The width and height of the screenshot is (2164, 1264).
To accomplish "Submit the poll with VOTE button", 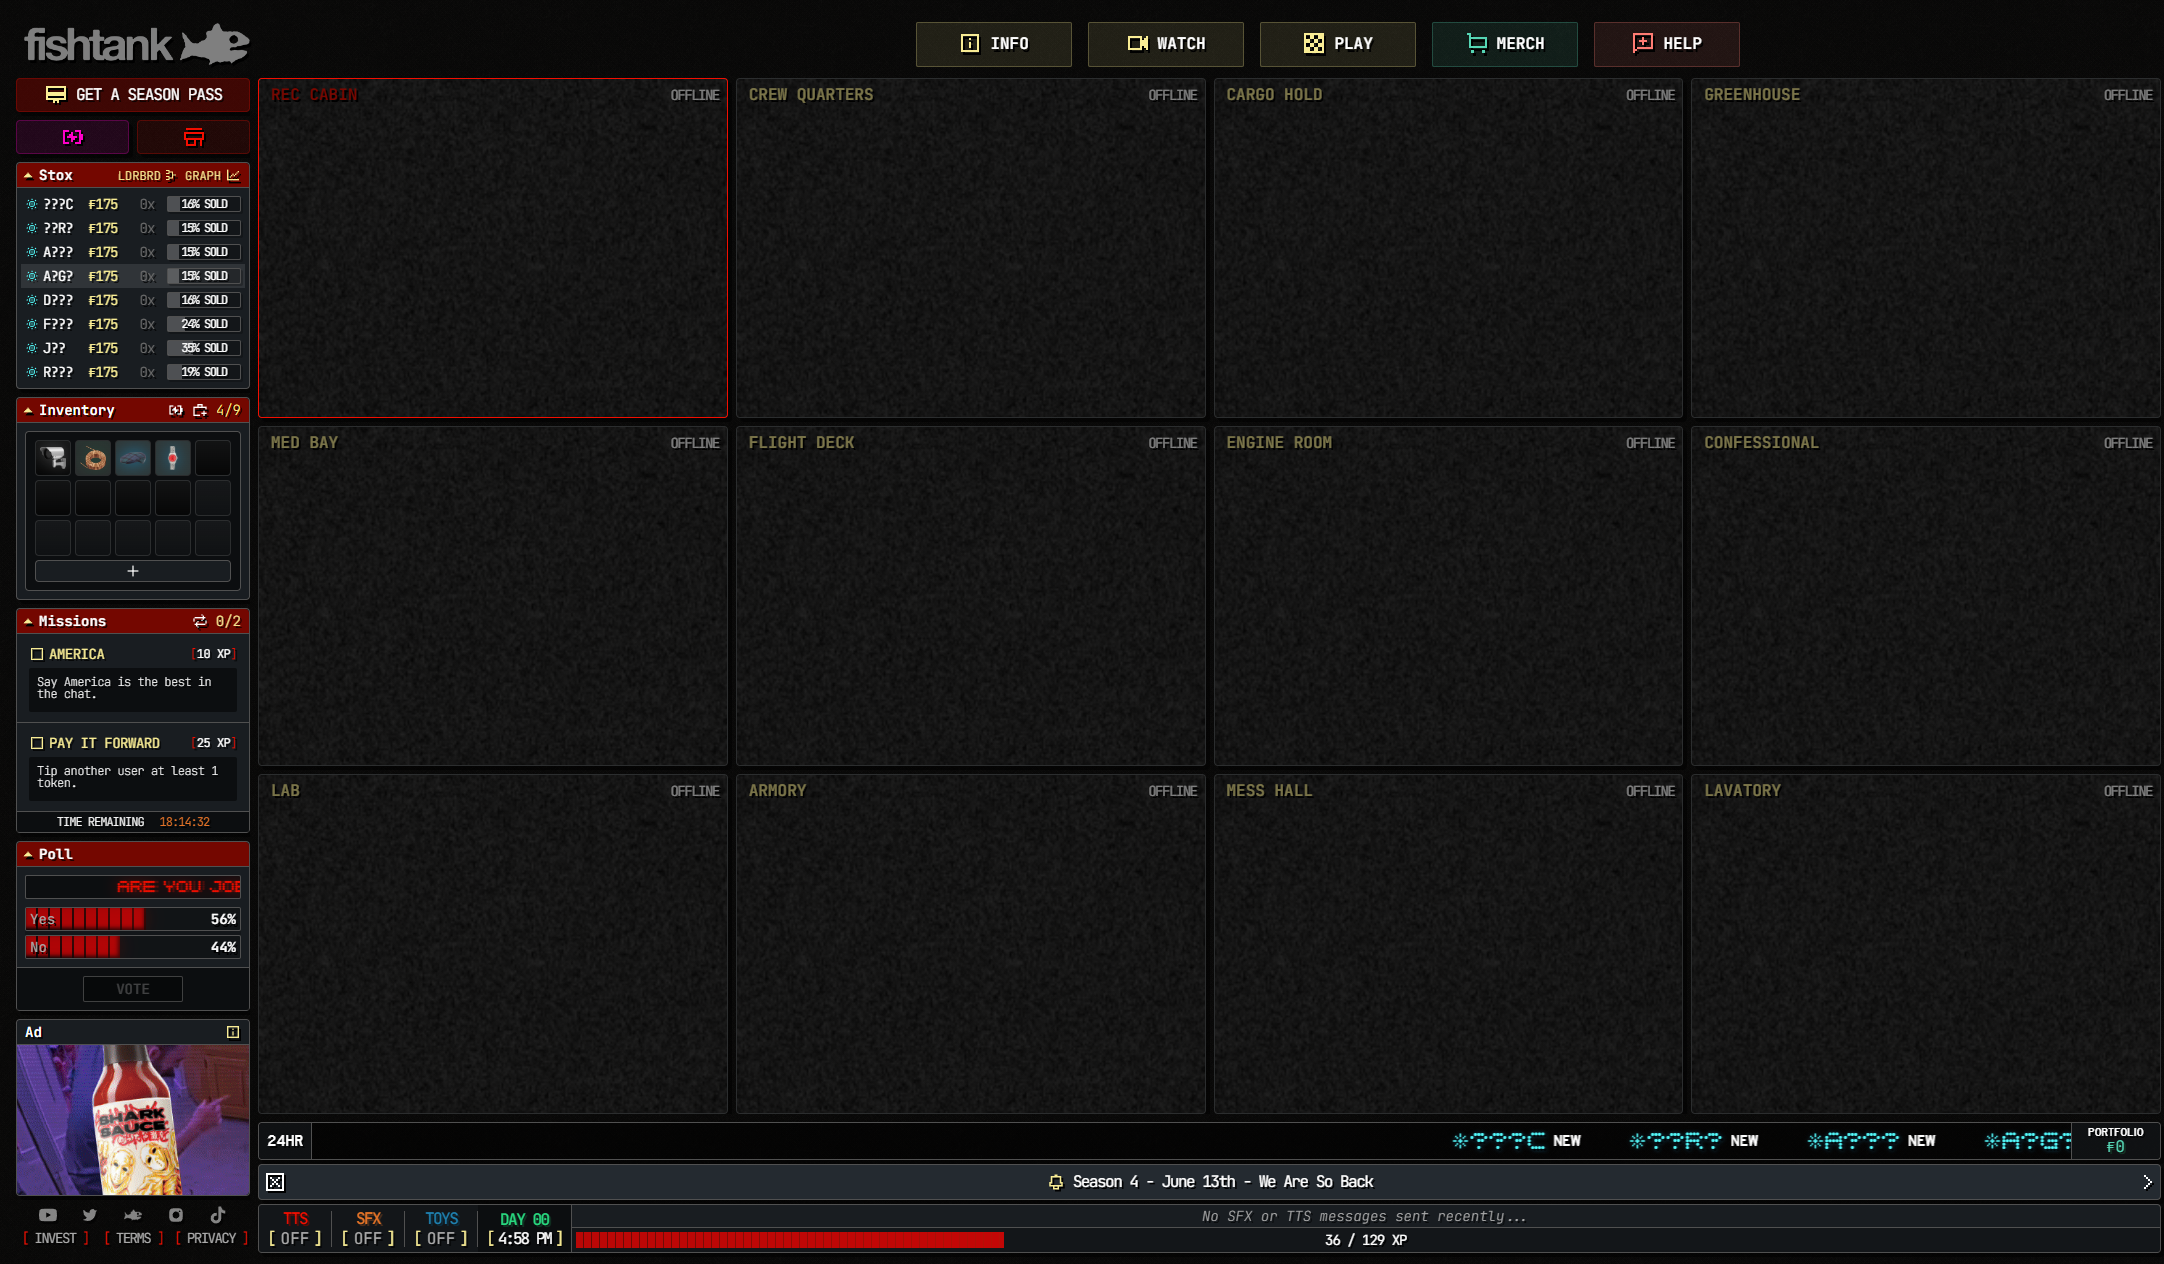I will point(133,989).
